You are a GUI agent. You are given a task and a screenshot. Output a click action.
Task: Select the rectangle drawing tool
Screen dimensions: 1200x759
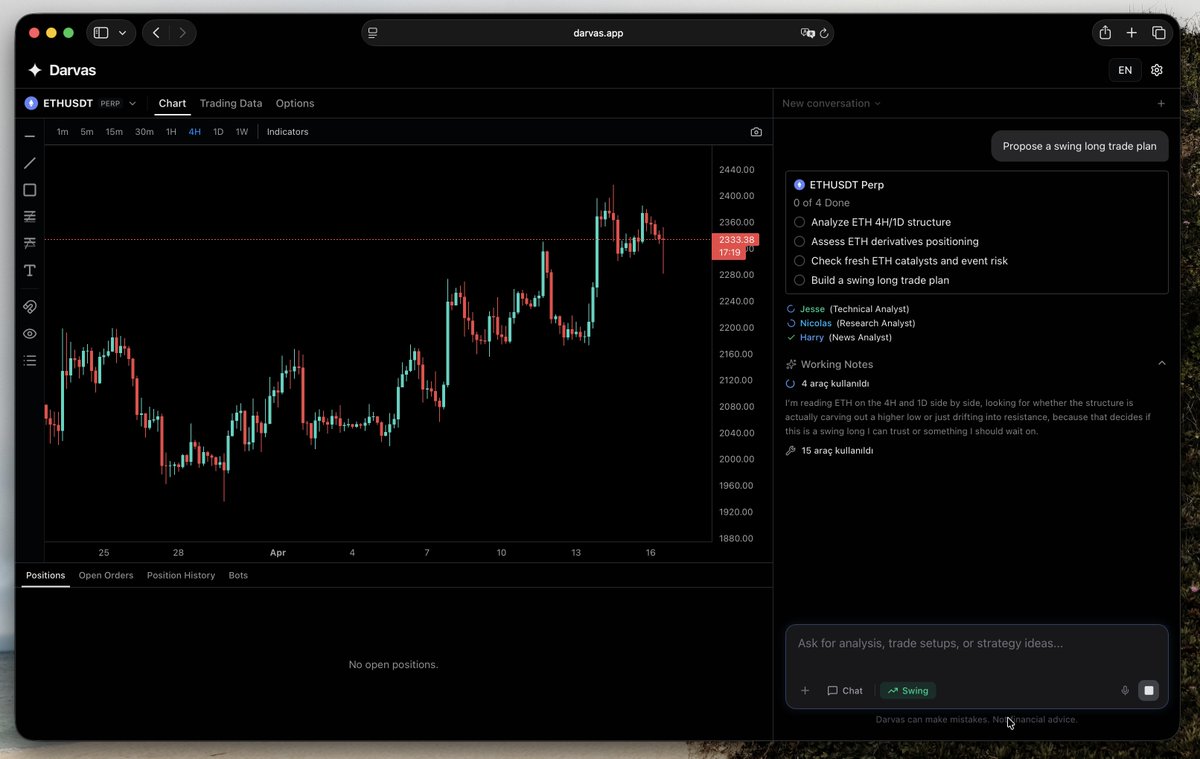pos(29,190)
